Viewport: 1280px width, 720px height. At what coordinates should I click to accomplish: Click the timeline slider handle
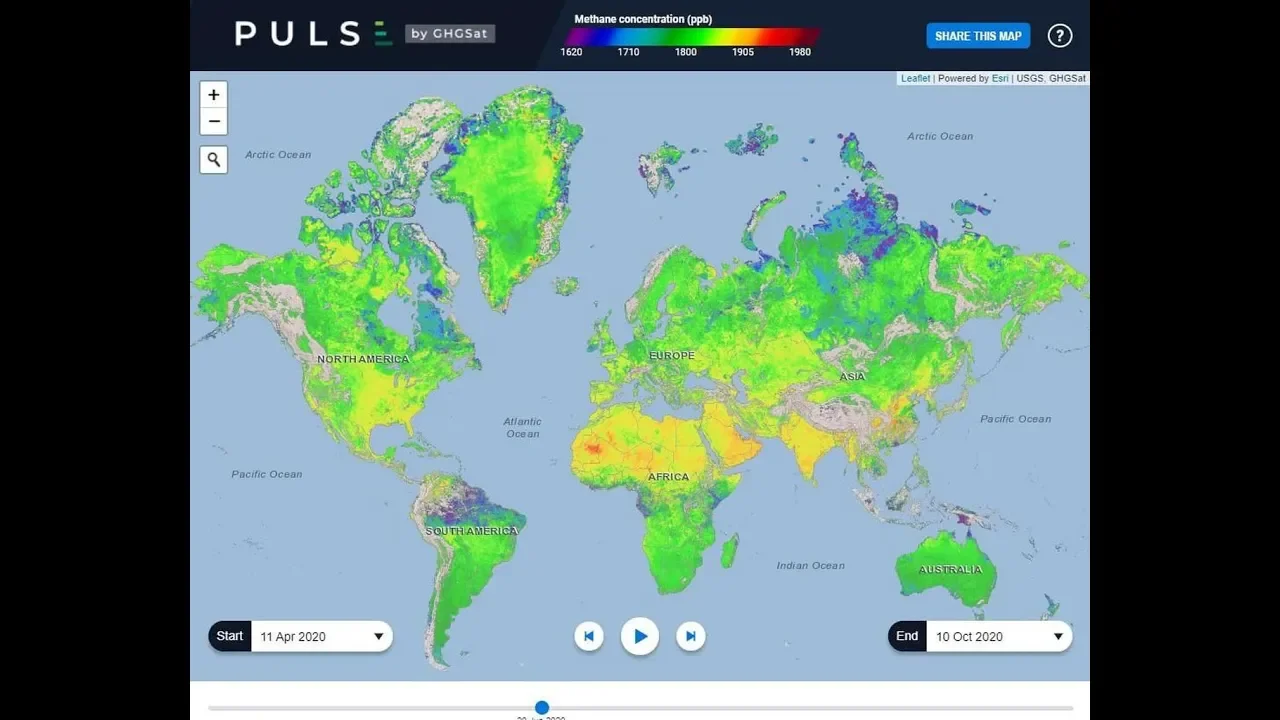[542, 707]
